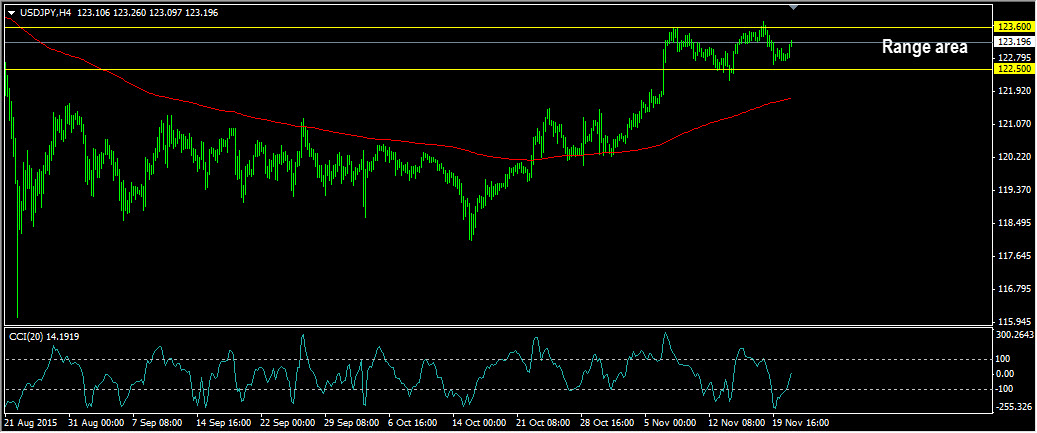
Task: Click the 5 Nov 00:00 time label
Action: 670,422
